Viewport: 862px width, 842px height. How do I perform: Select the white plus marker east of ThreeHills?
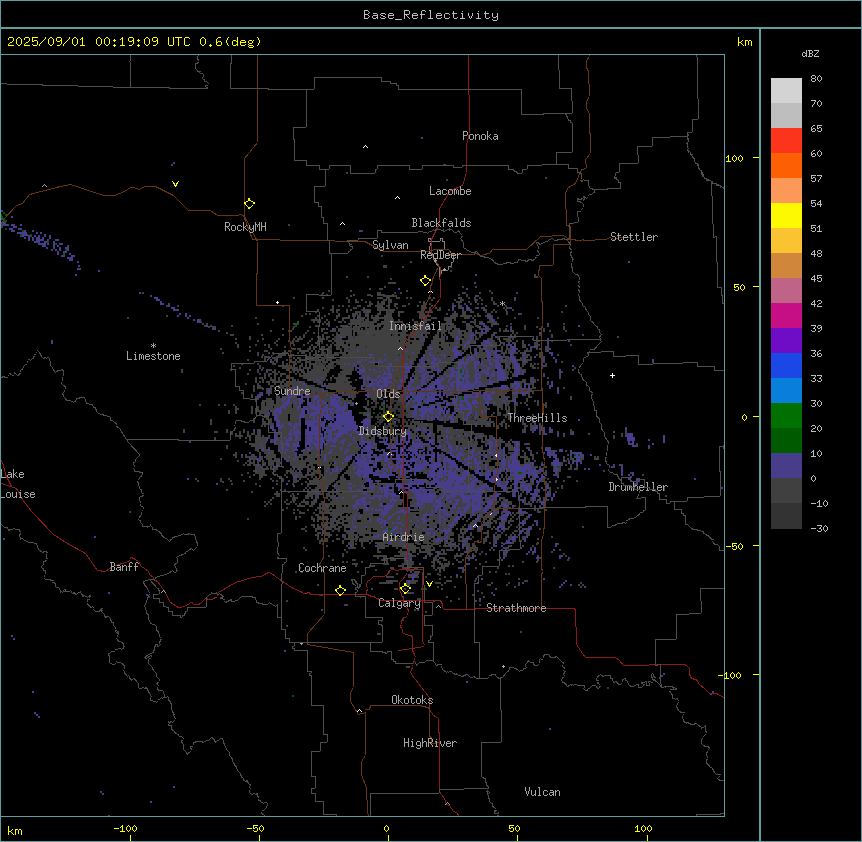coord(612,375)
